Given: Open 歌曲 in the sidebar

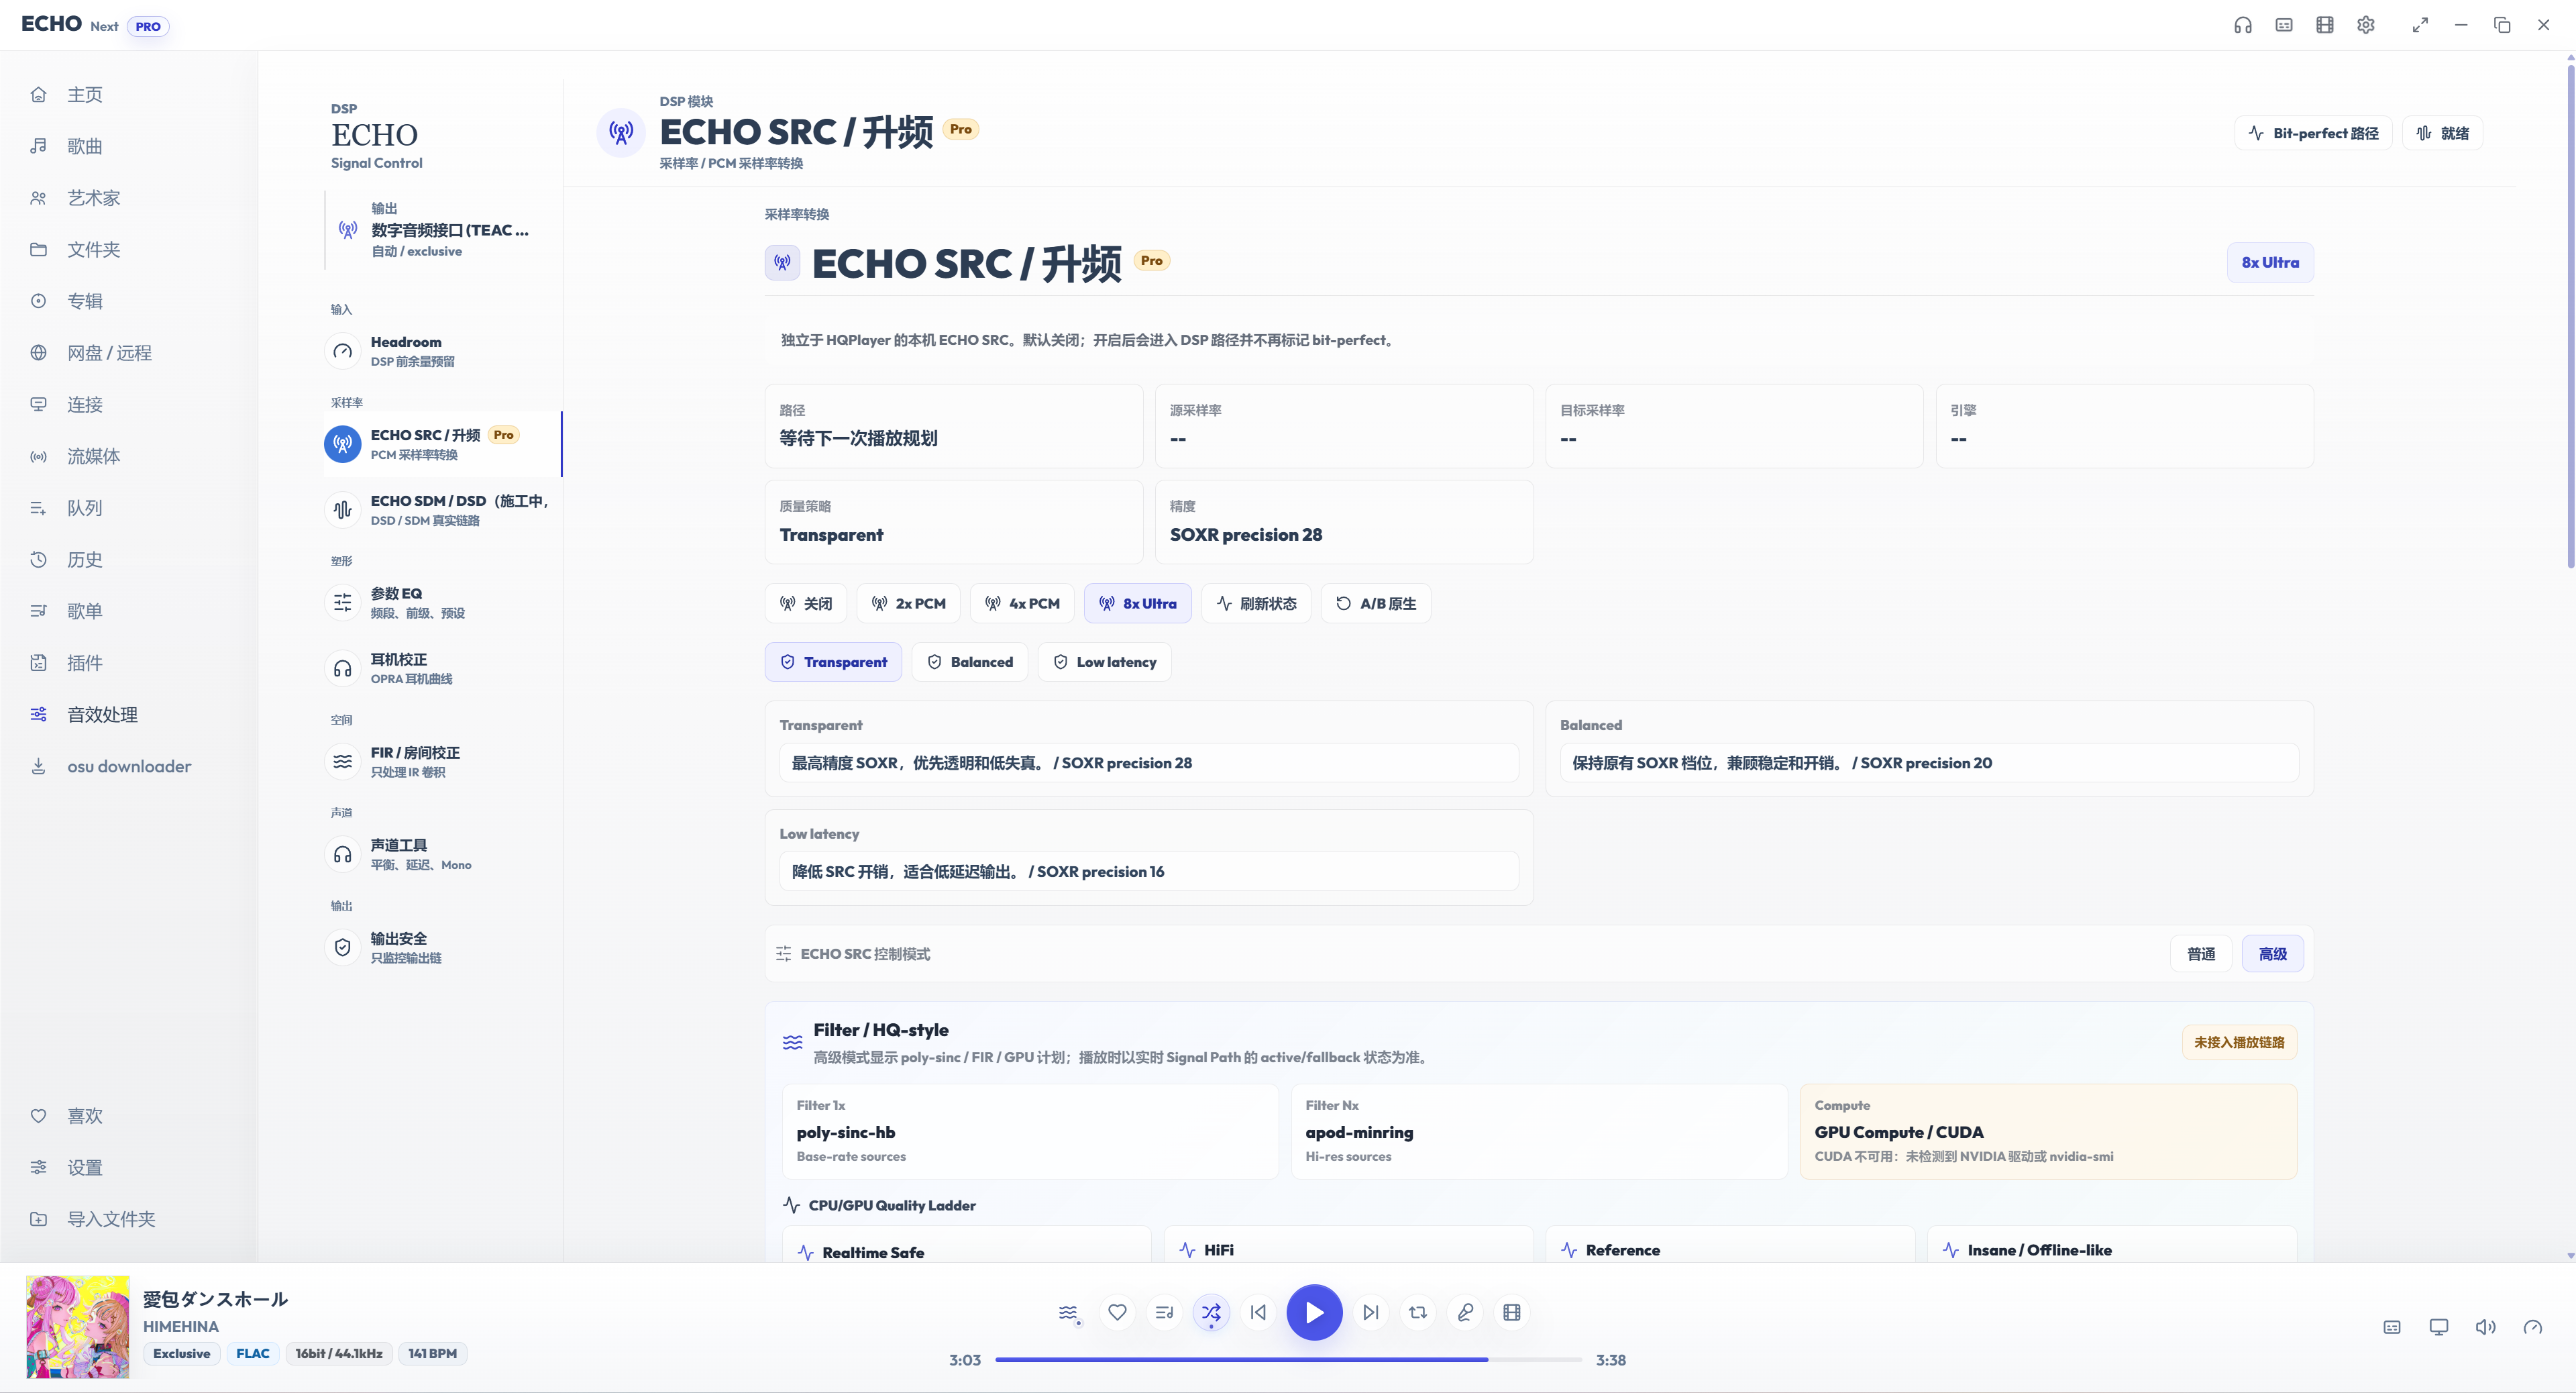Looking at the screenshot, I should pos(129,146).
